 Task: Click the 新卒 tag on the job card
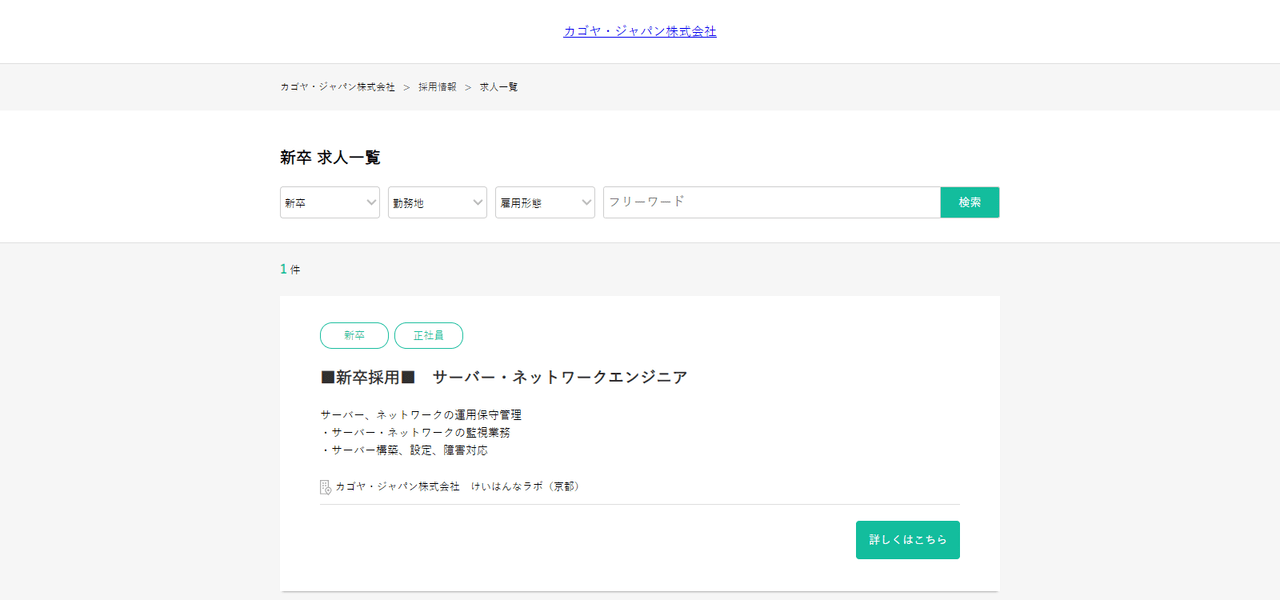coord(354,336)
